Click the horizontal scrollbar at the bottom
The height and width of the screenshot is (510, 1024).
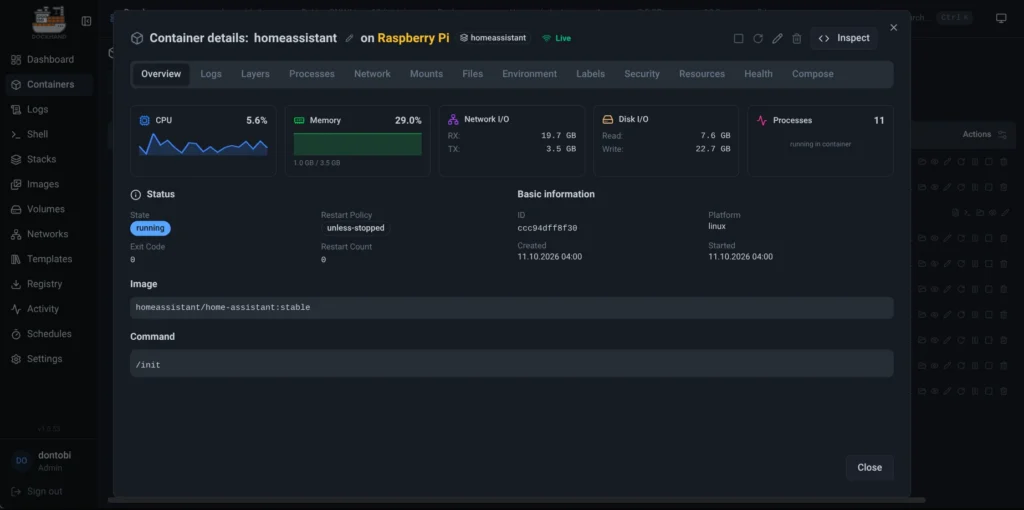[x=516, y=500]
